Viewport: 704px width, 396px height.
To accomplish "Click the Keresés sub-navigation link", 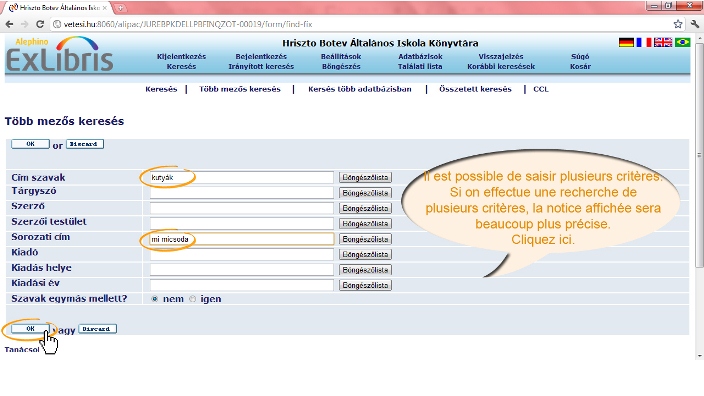I will pos(161,89).
